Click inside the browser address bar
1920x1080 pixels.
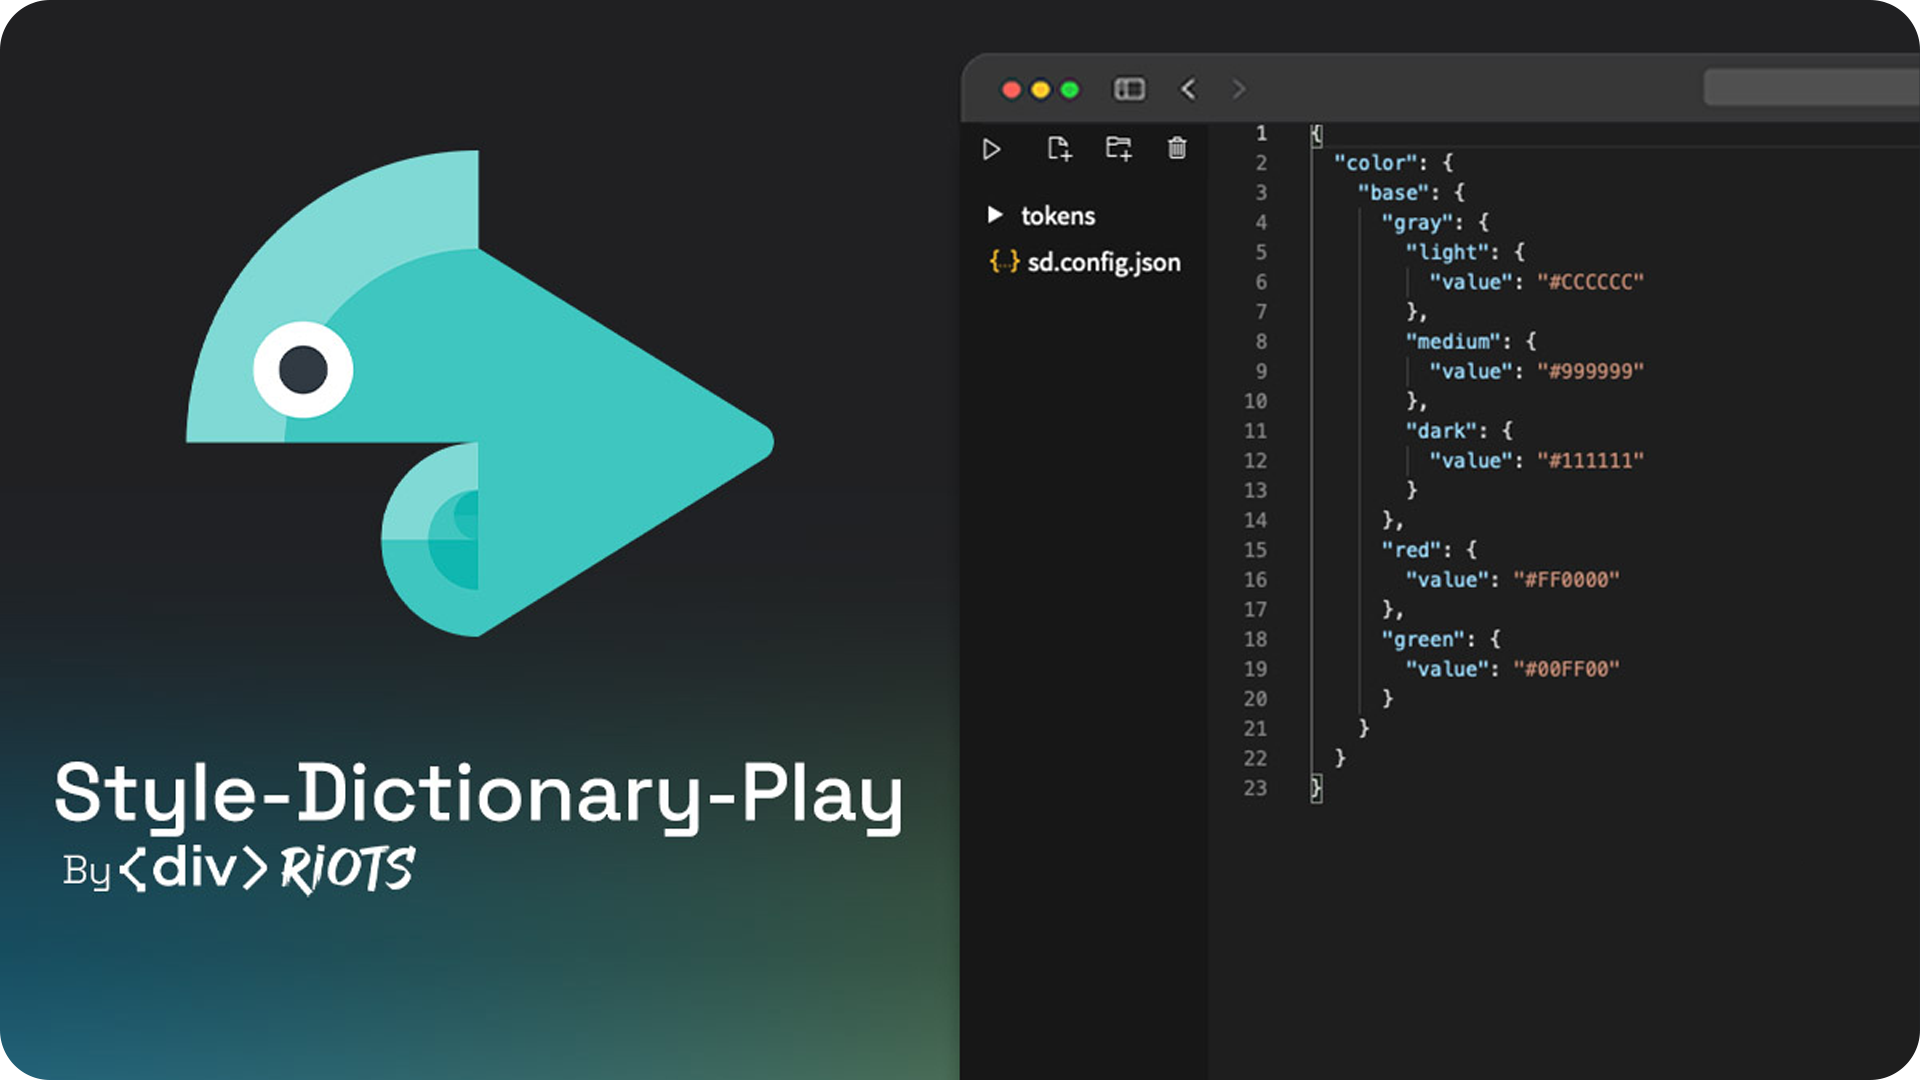(1810, 89)
